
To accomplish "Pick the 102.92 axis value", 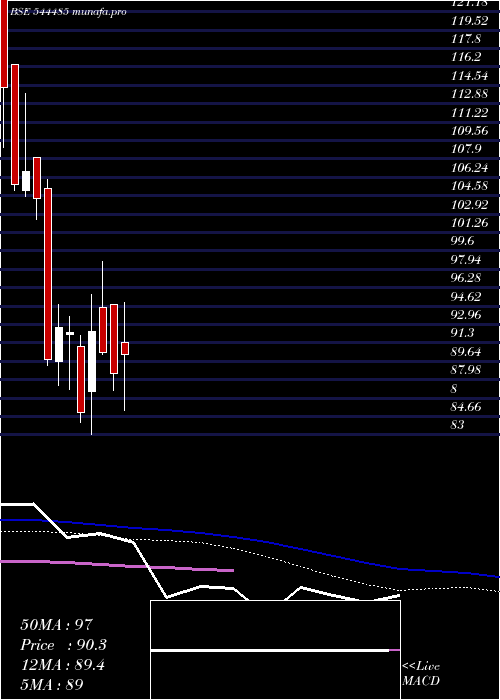I will point(469,204).
